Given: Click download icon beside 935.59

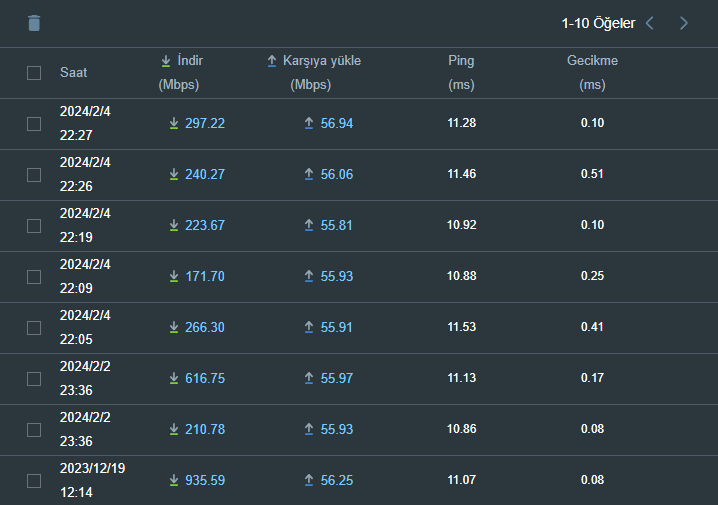Looking at the screenshot, I should pyautogui.click(x=174, y=481).
